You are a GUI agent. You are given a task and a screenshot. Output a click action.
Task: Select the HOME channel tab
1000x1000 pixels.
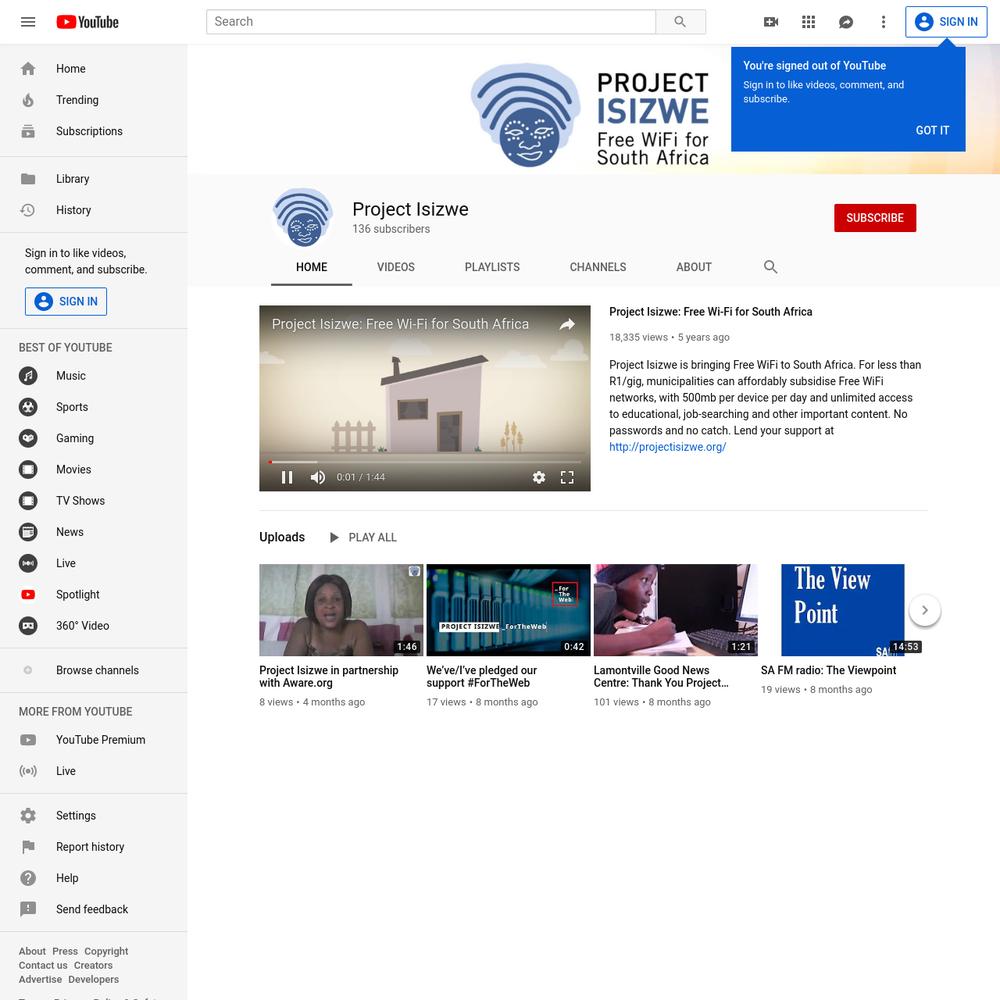(311, 268)
